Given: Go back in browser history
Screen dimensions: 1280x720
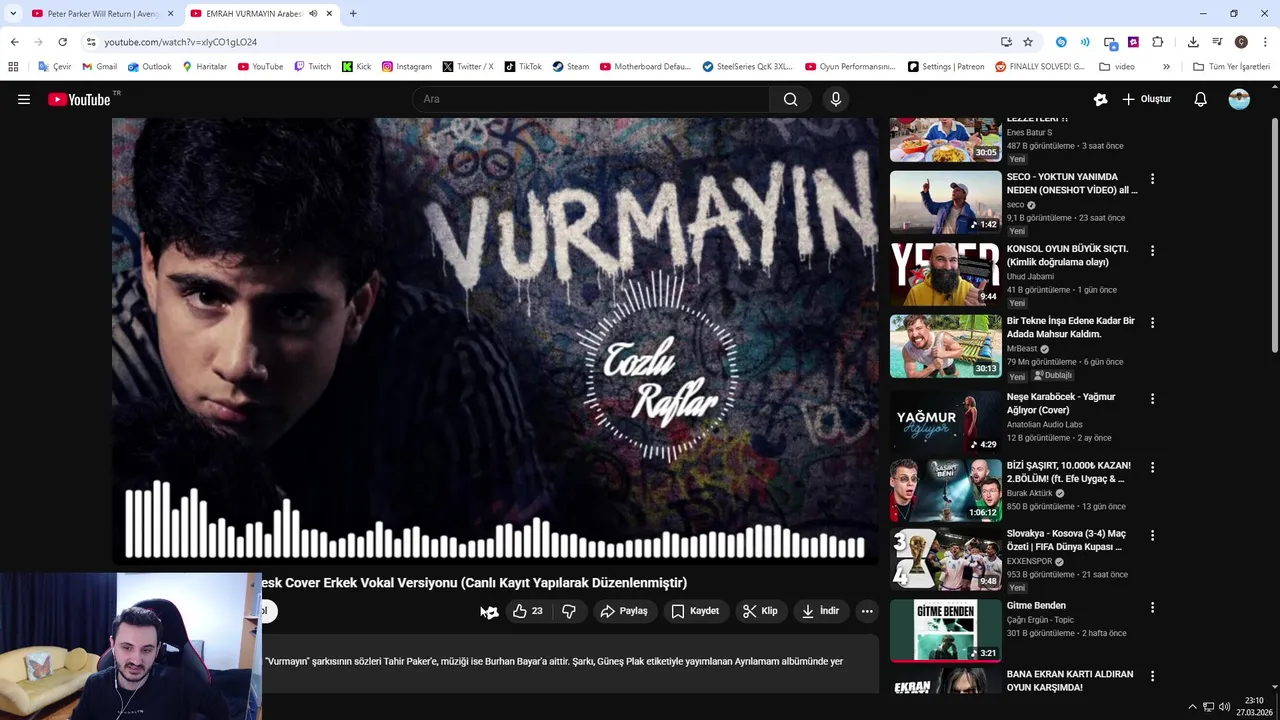Looking at the screenshot, I should pos(14,42).
